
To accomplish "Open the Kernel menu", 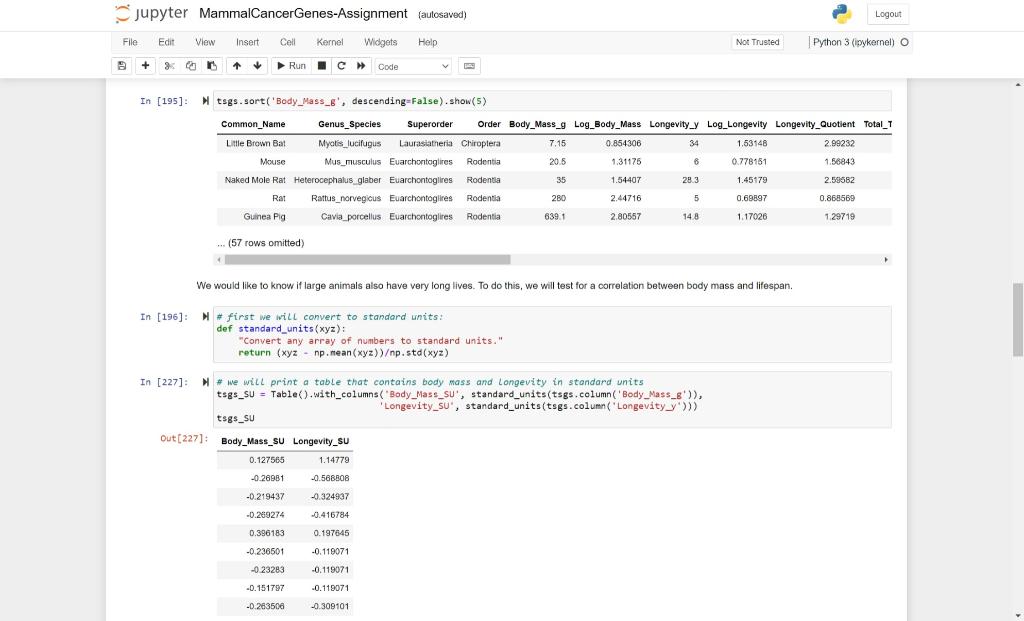I will [x=329, y=42].
